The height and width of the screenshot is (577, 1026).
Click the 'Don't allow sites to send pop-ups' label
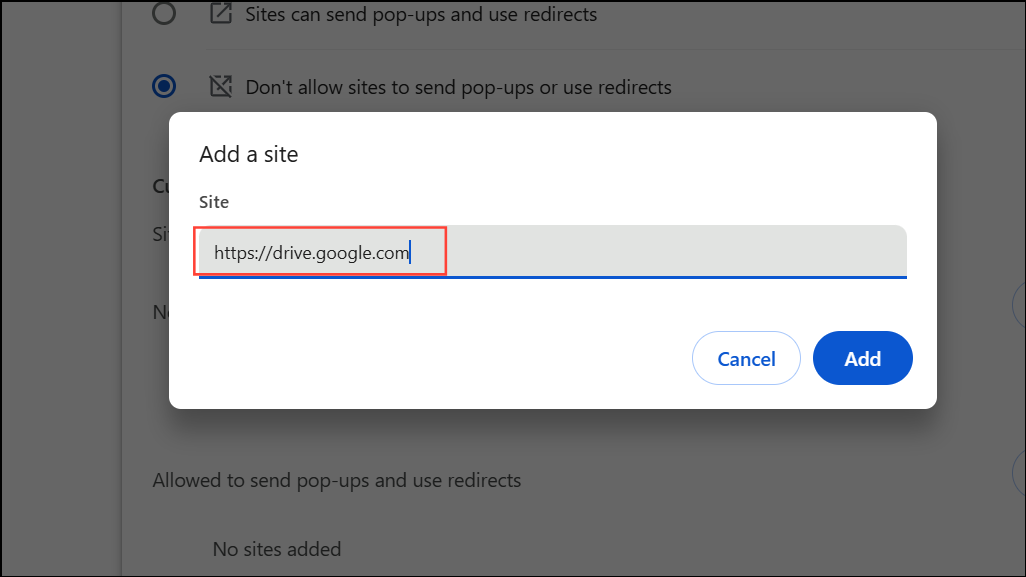coord(458,87)
